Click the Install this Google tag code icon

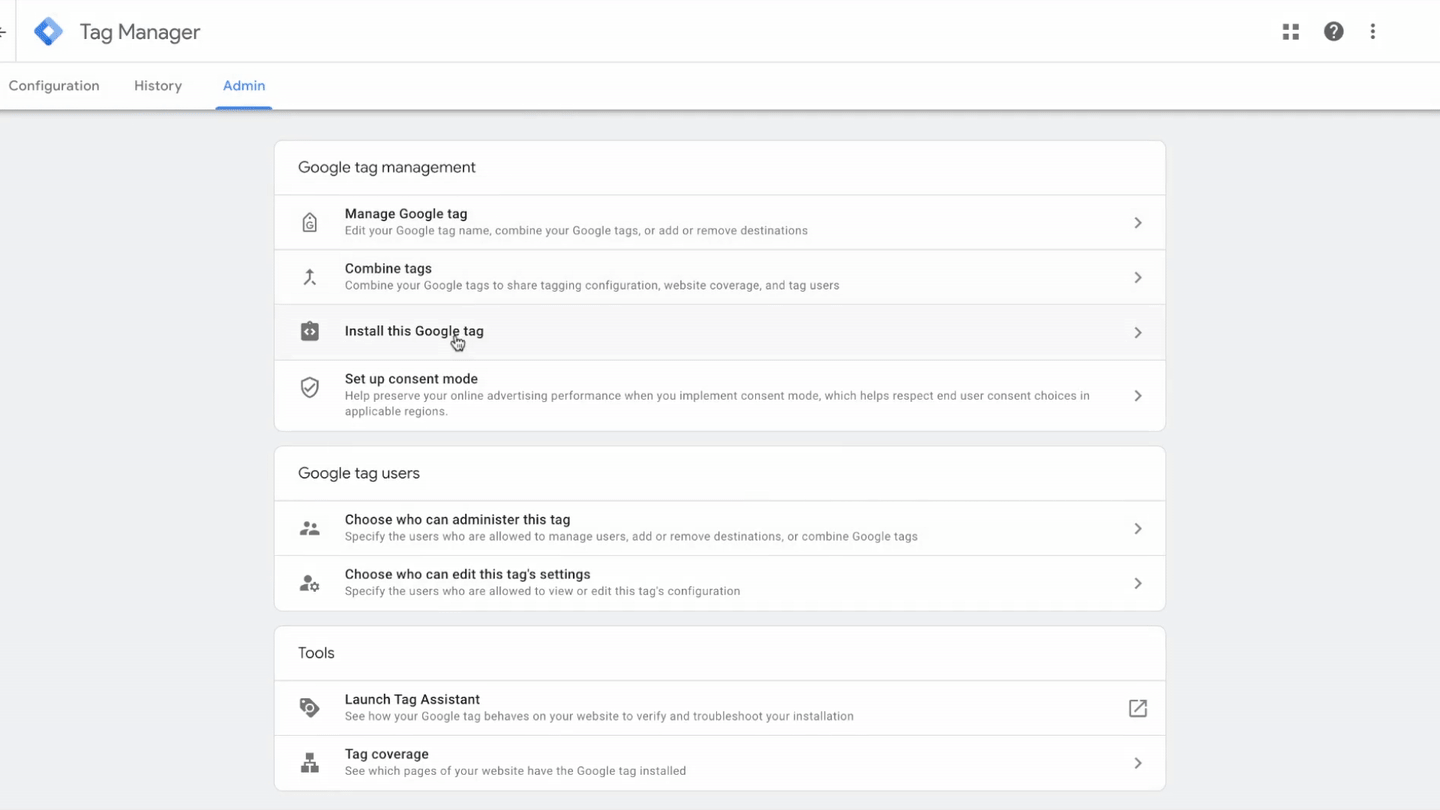coord(310,332)
